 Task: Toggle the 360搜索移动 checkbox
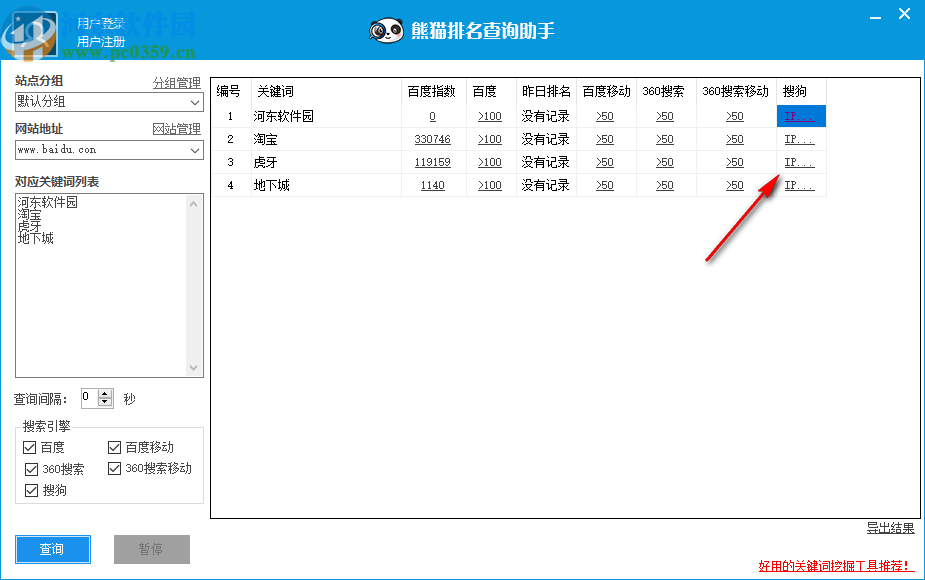pyautogui.click(x=114, y=469)
